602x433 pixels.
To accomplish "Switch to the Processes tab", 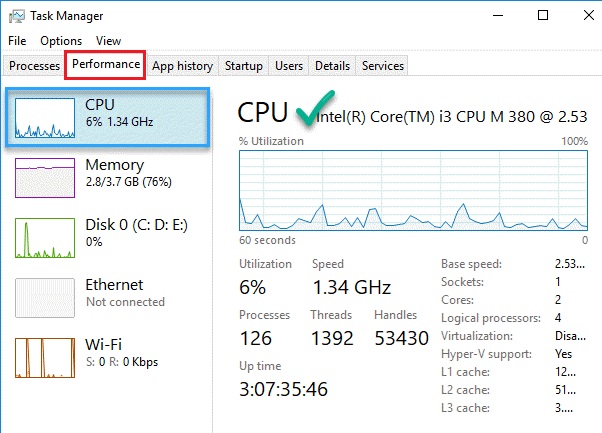I will tap(34, 66).
